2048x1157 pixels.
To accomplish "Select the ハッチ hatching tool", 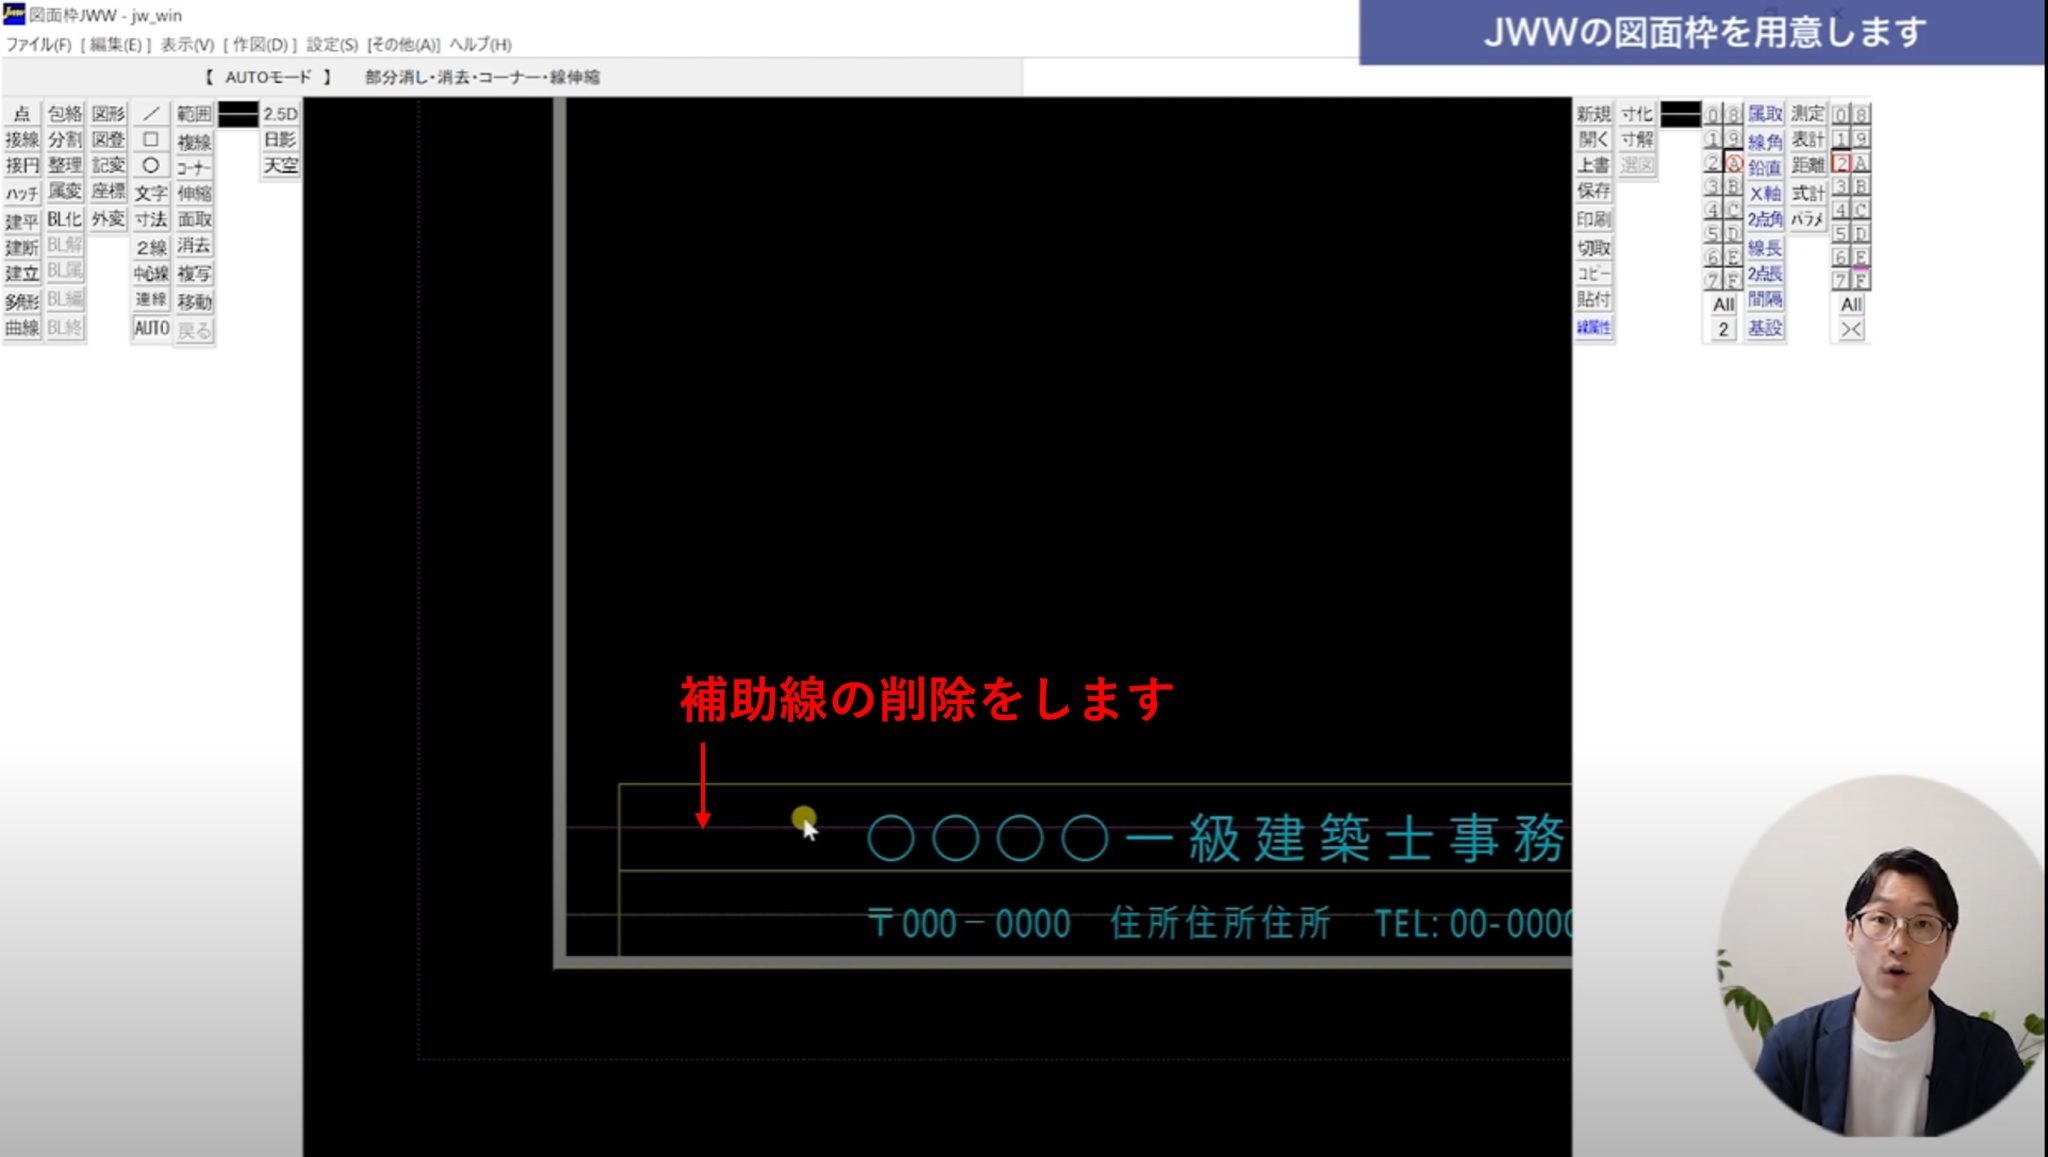I will click(x=22, y=192).
